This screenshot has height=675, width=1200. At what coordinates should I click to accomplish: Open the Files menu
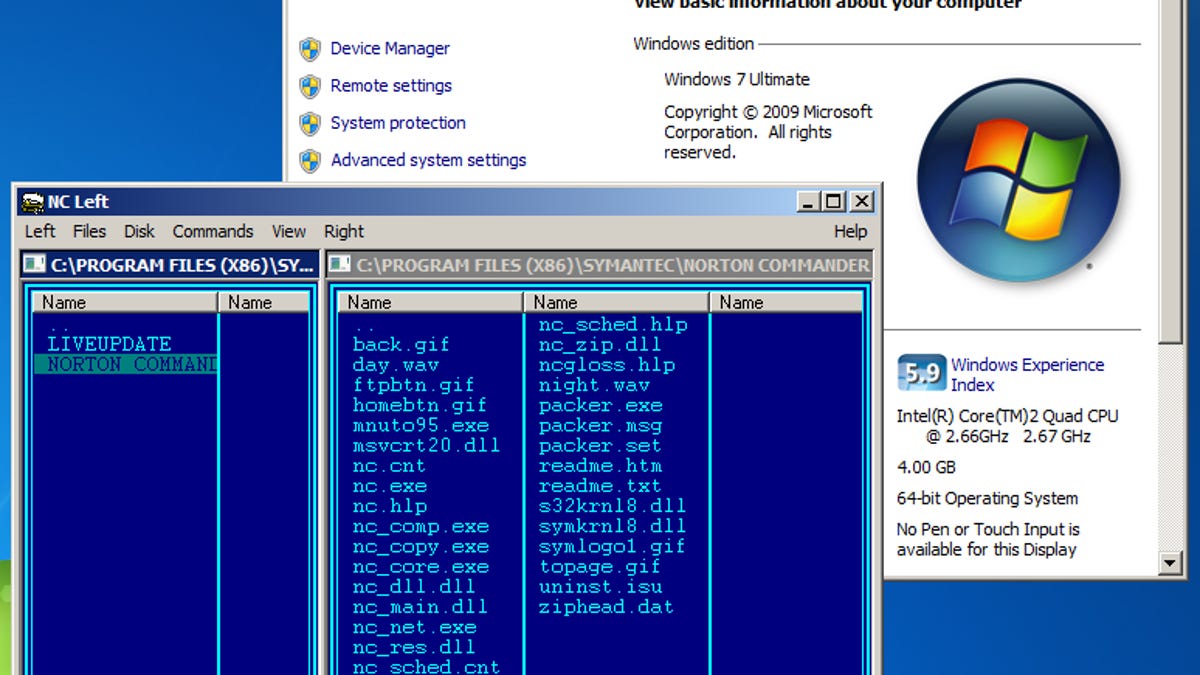89,231
